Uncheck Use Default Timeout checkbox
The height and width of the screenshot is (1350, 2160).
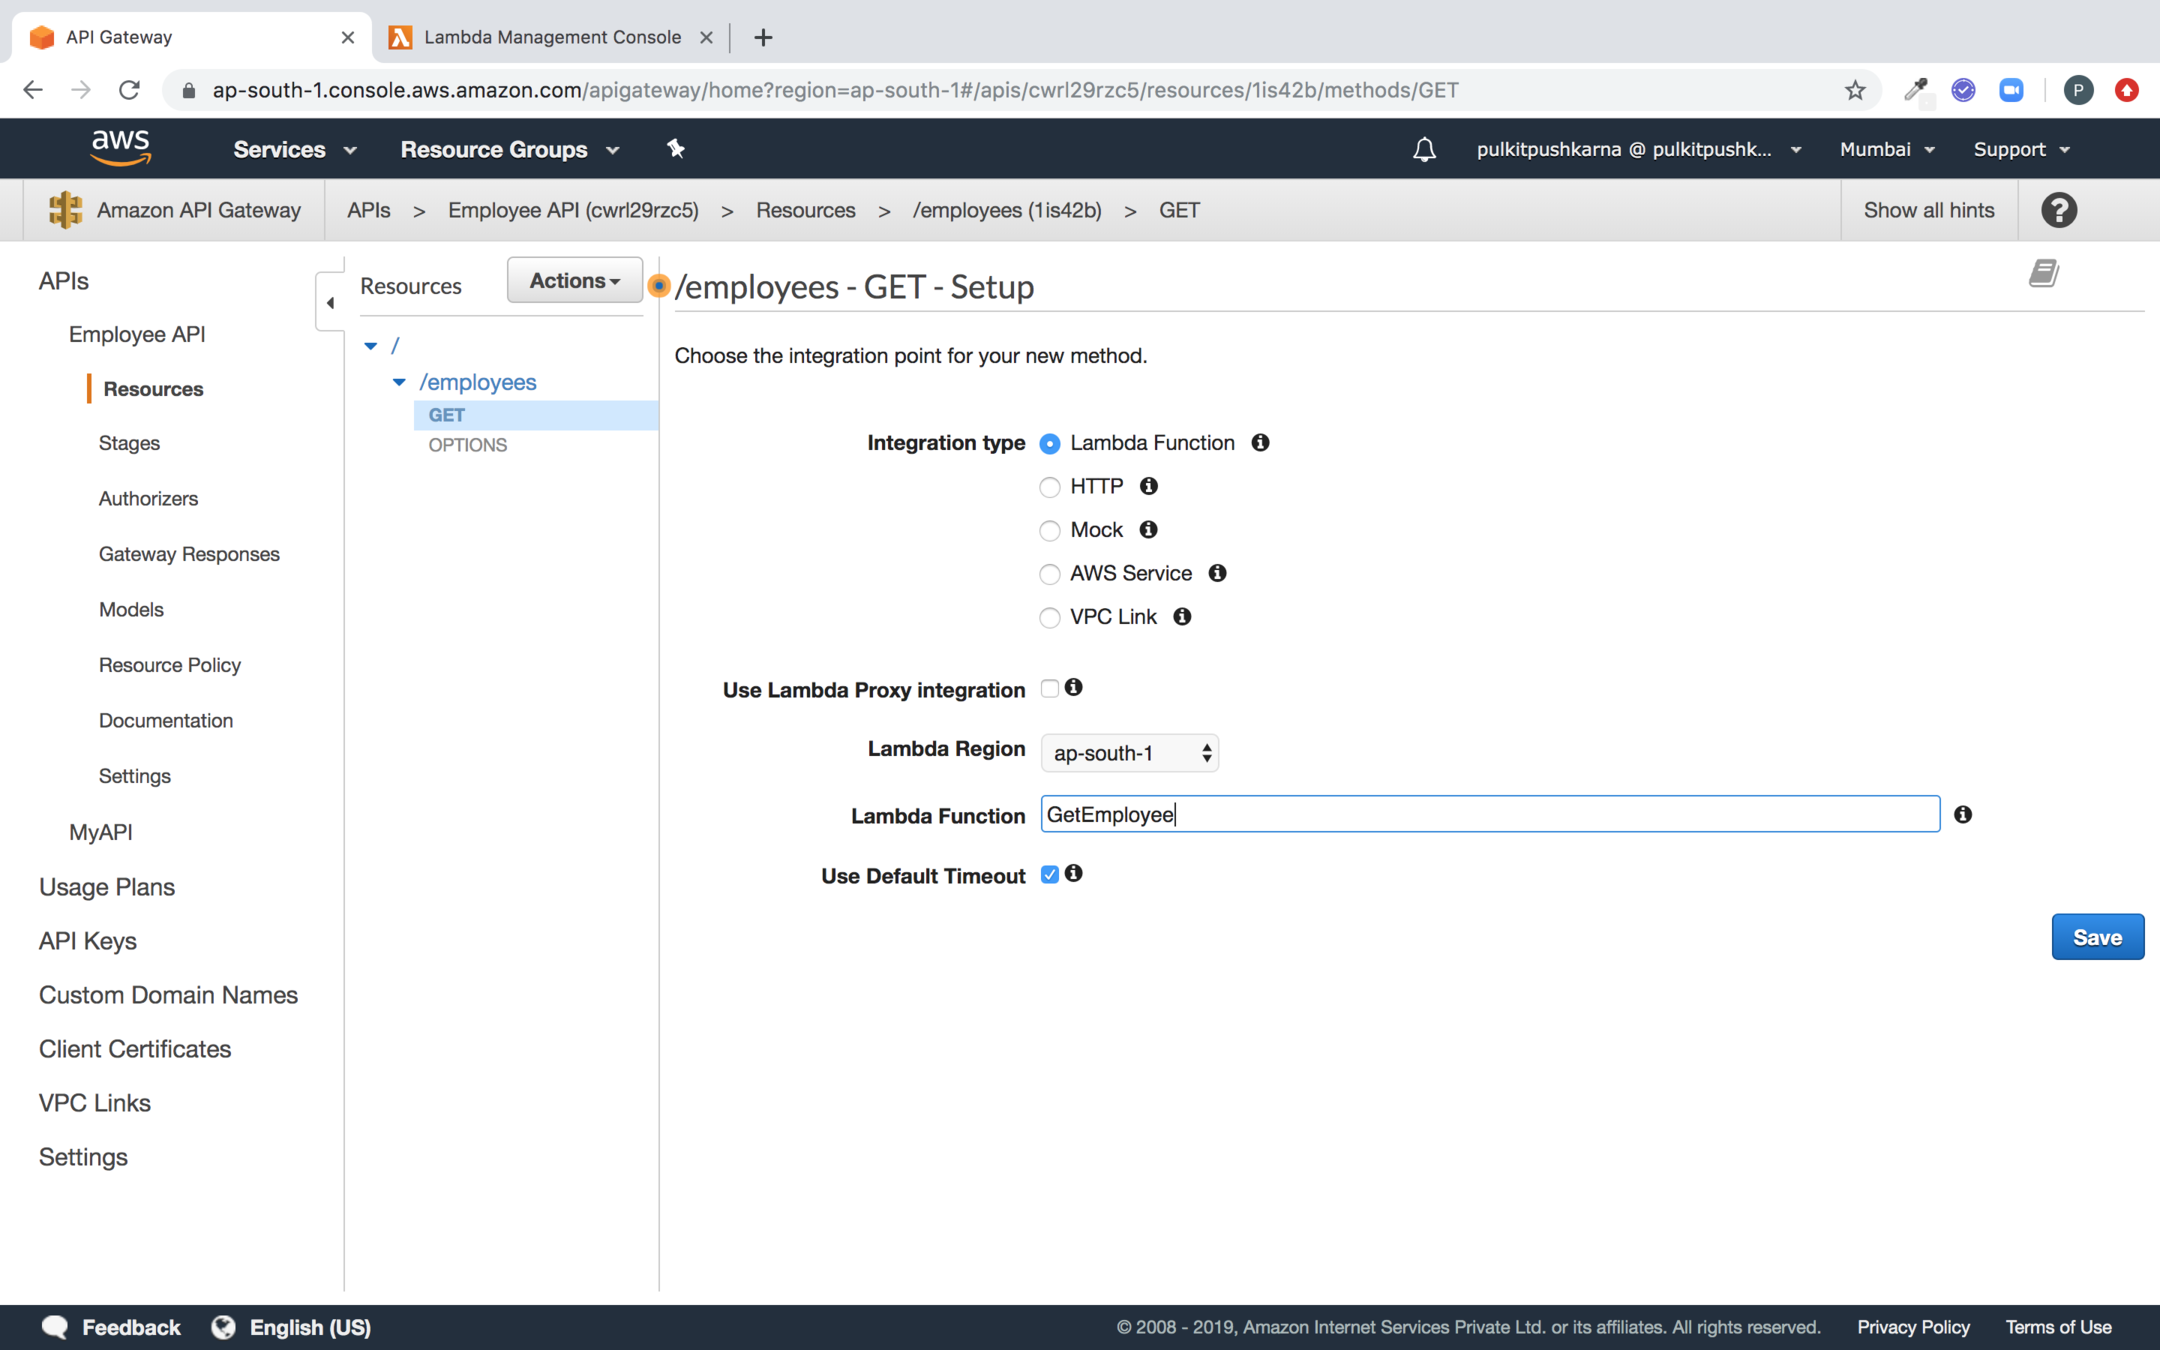(1049, 874)
